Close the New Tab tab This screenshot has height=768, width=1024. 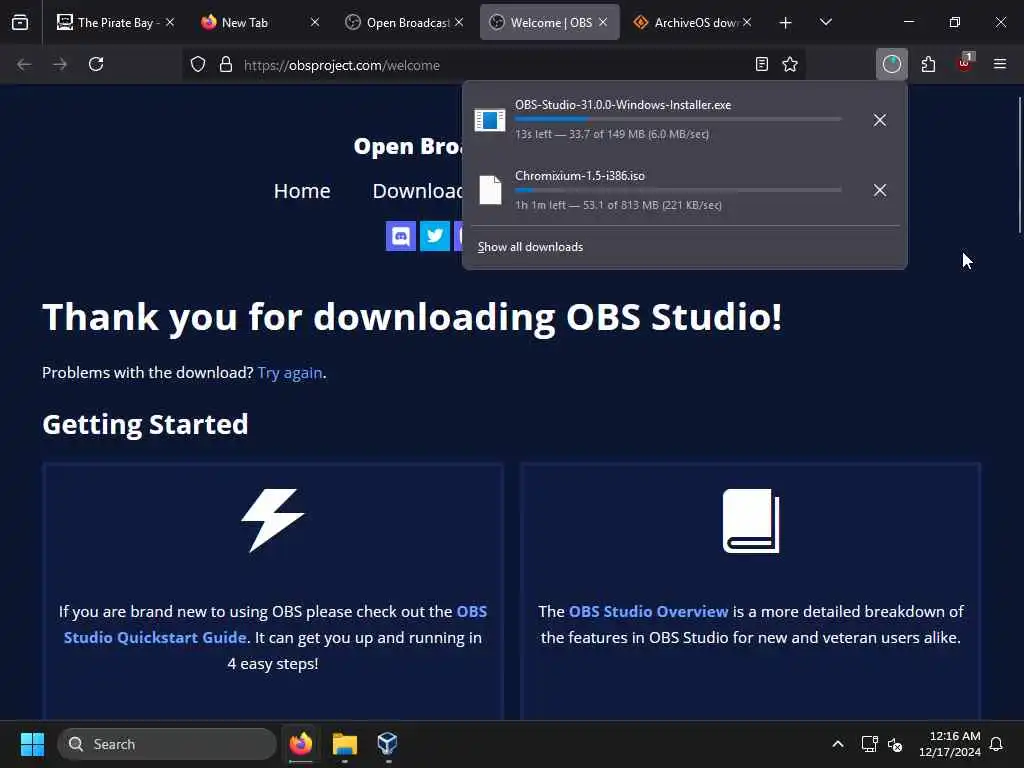315,22
